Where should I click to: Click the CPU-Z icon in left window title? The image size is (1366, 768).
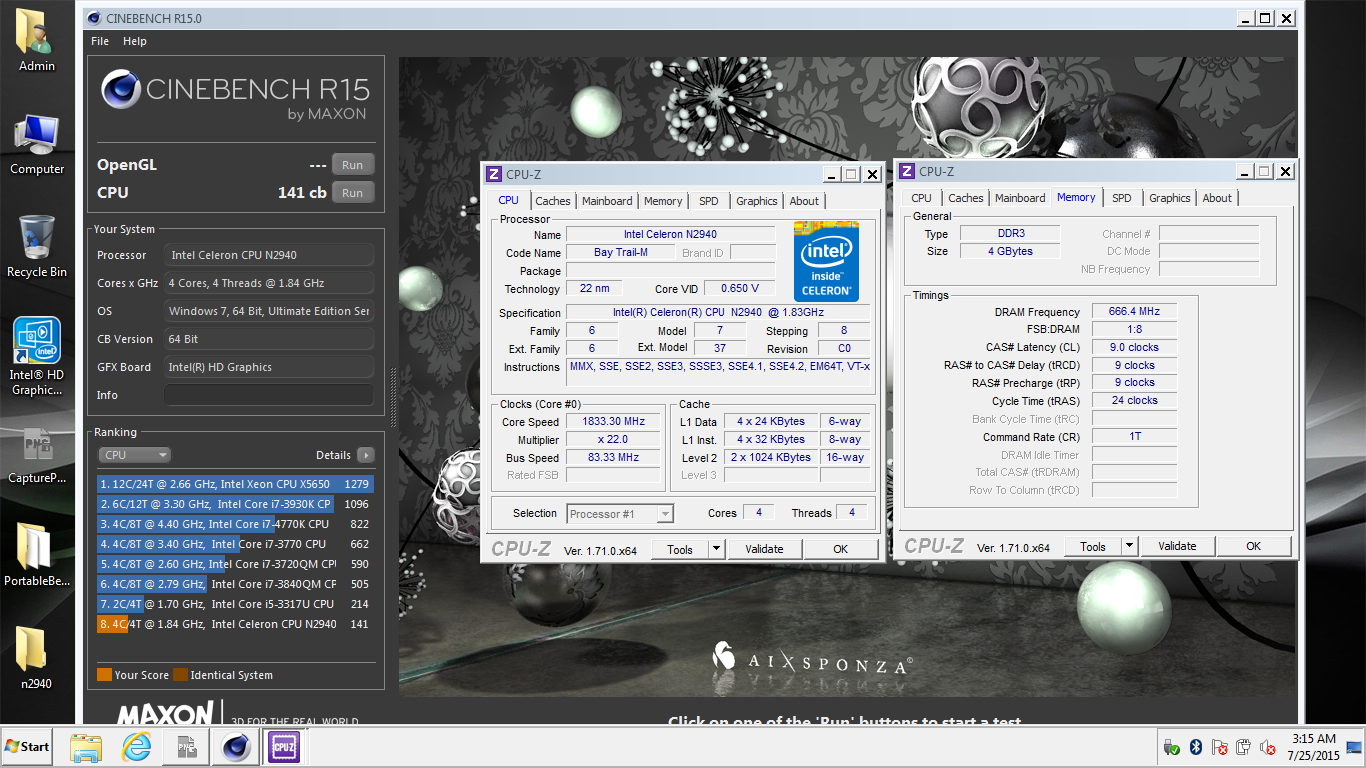coord(494,175)
